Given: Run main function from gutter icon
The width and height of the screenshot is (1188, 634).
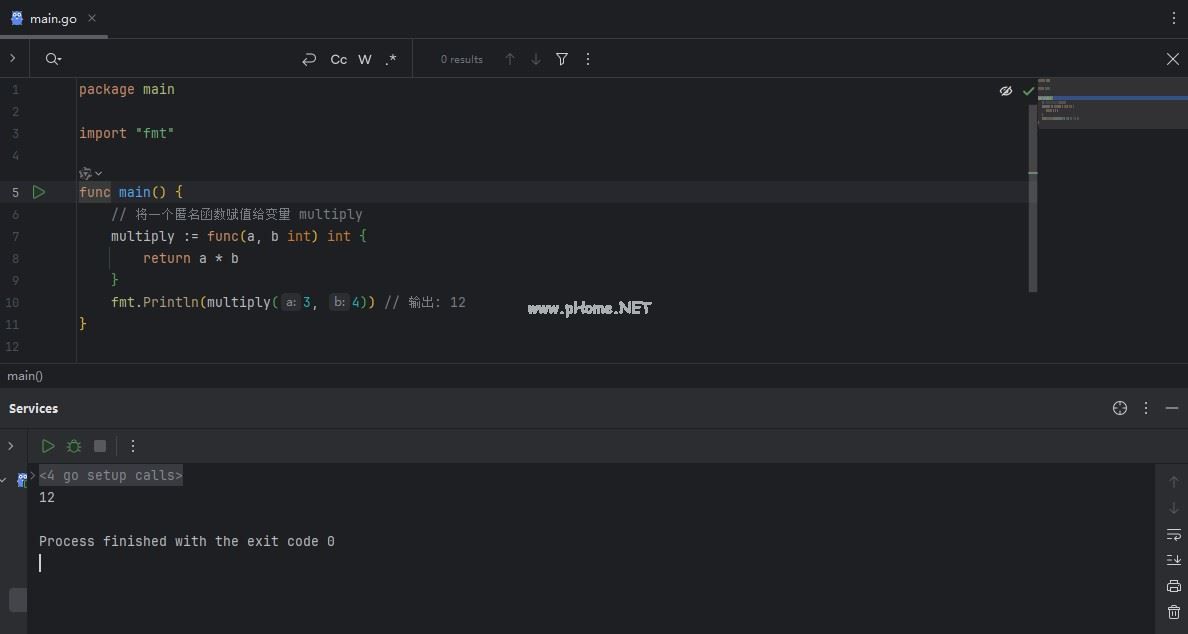Looking at the screenshot, I should (39, 192).
